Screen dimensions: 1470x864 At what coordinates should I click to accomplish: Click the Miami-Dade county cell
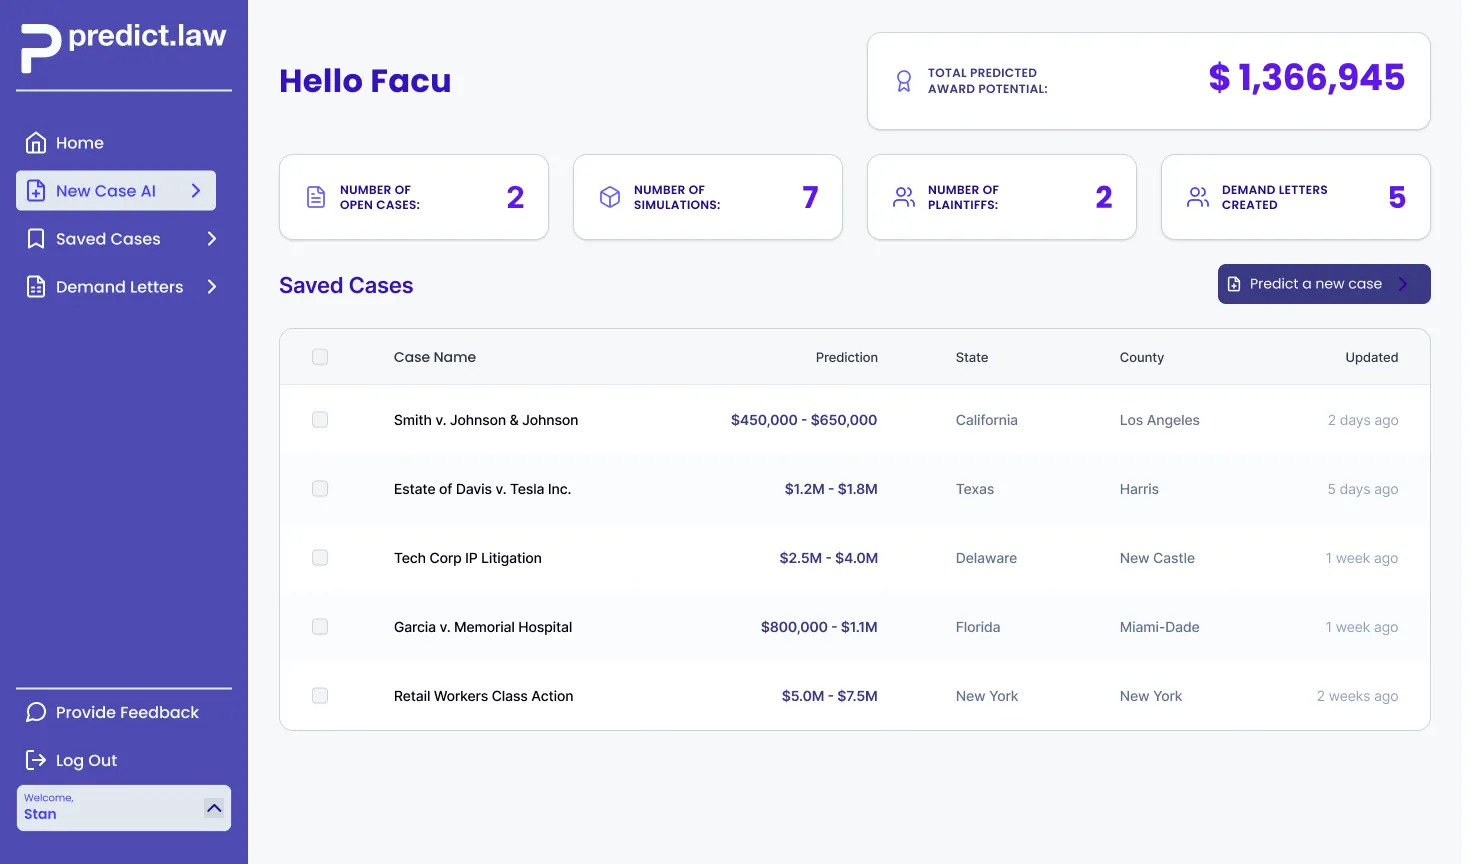pos(1160,627)
